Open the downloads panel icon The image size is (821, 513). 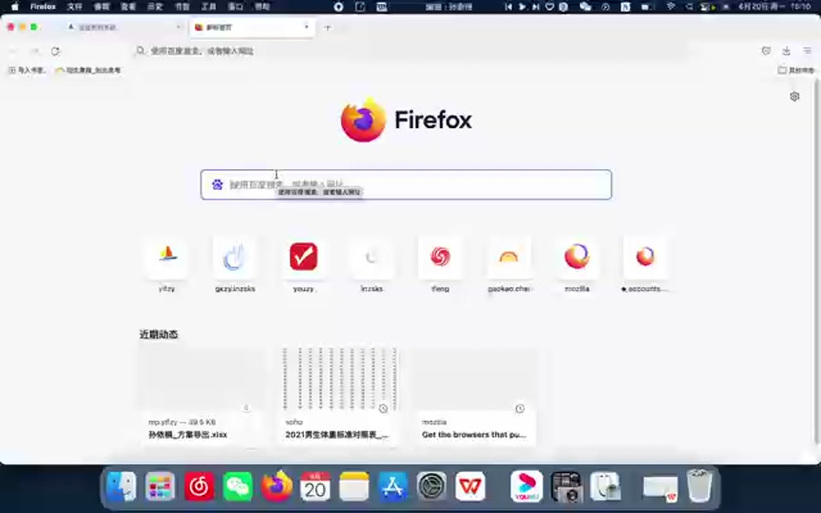(786, 51)
